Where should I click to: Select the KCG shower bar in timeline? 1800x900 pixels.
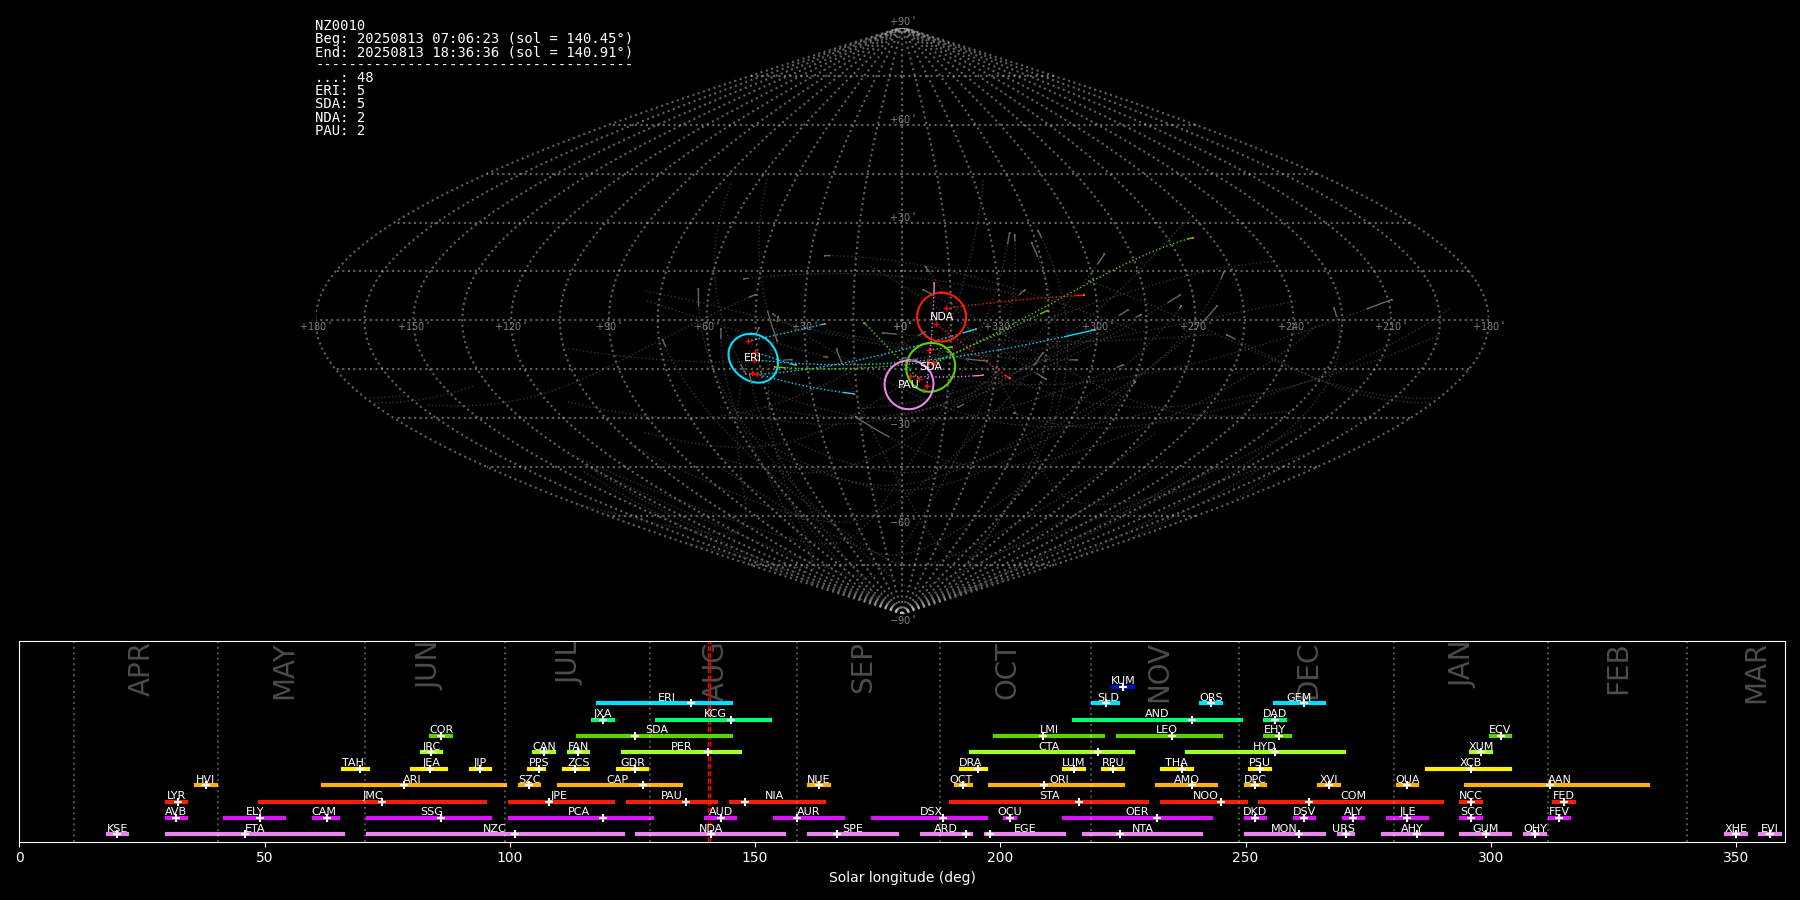tap(713, 720)
